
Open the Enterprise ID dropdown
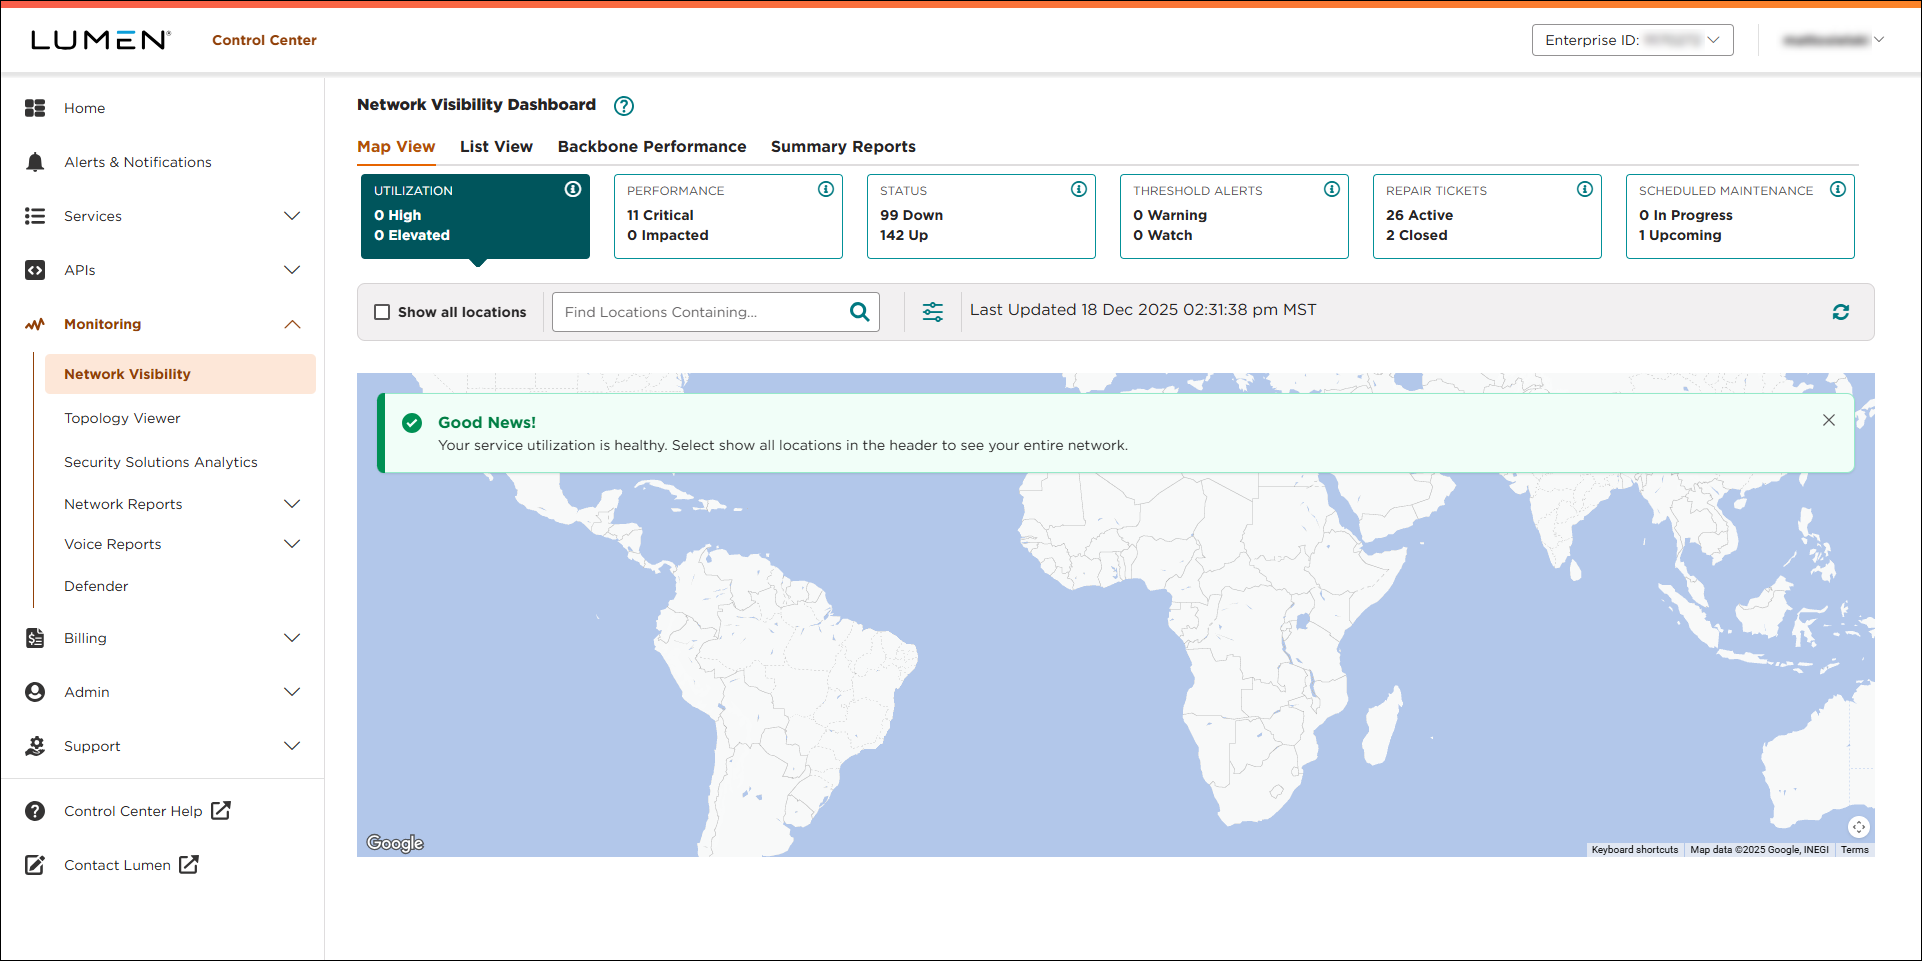coord(1632,40)
